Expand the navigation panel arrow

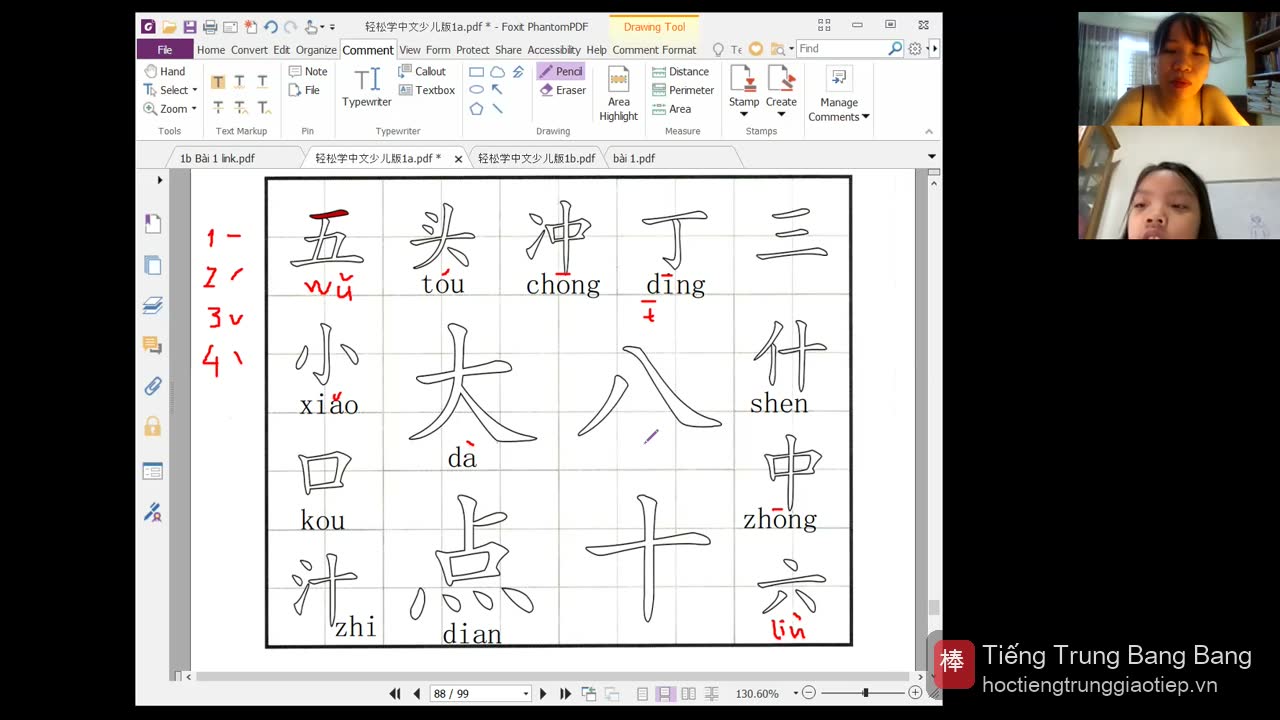[160, 180]
